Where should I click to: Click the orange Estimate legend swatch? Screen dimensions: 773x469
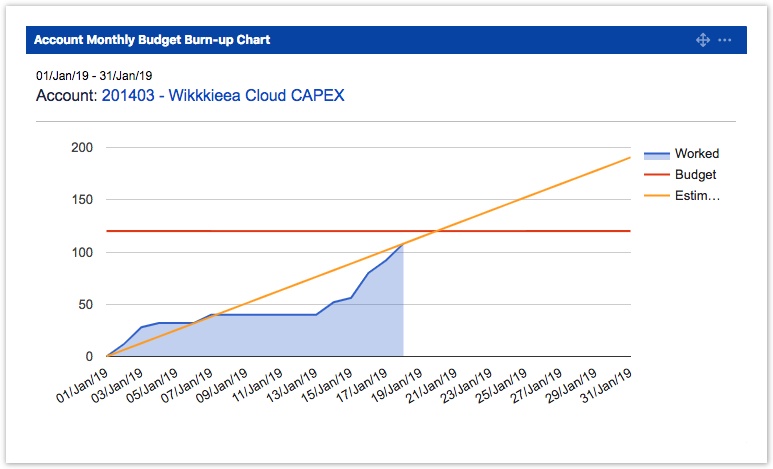(655, 196)
